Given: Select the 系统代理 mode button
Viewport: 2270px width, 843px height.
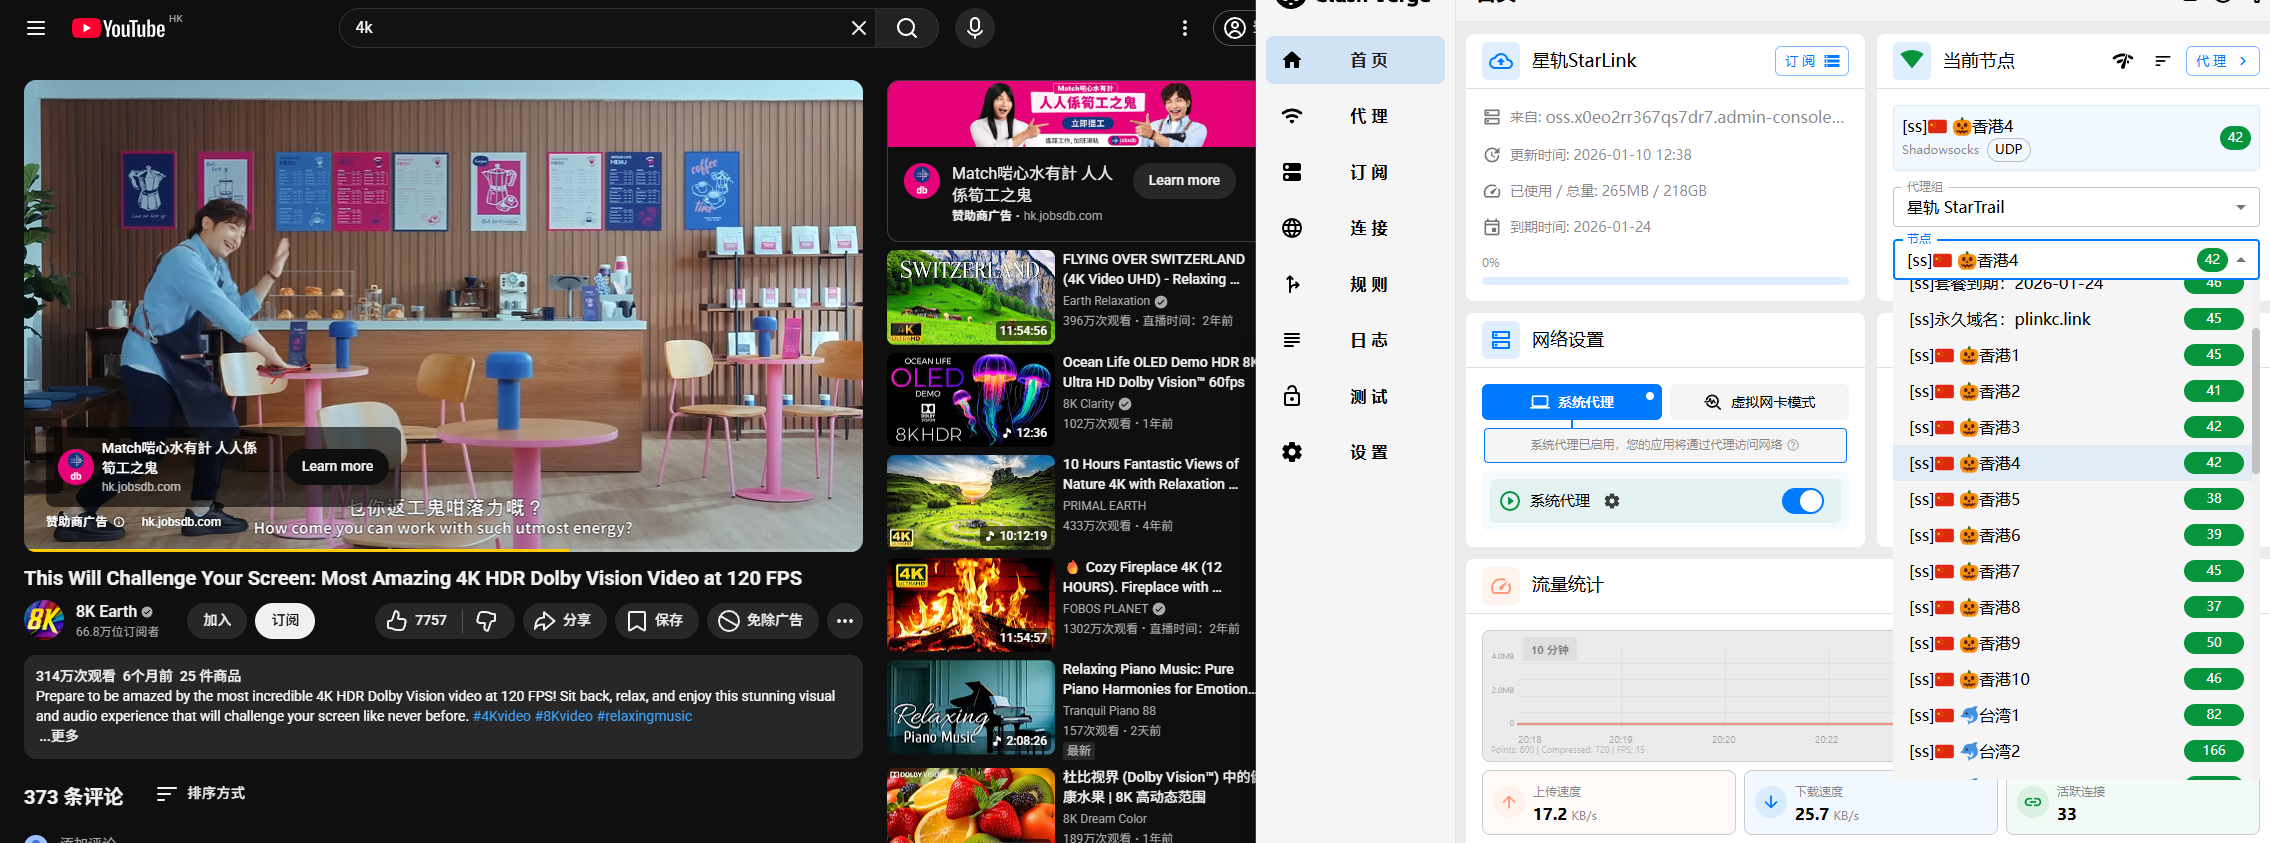Looking at the screenshot, I should point(1571,402).
